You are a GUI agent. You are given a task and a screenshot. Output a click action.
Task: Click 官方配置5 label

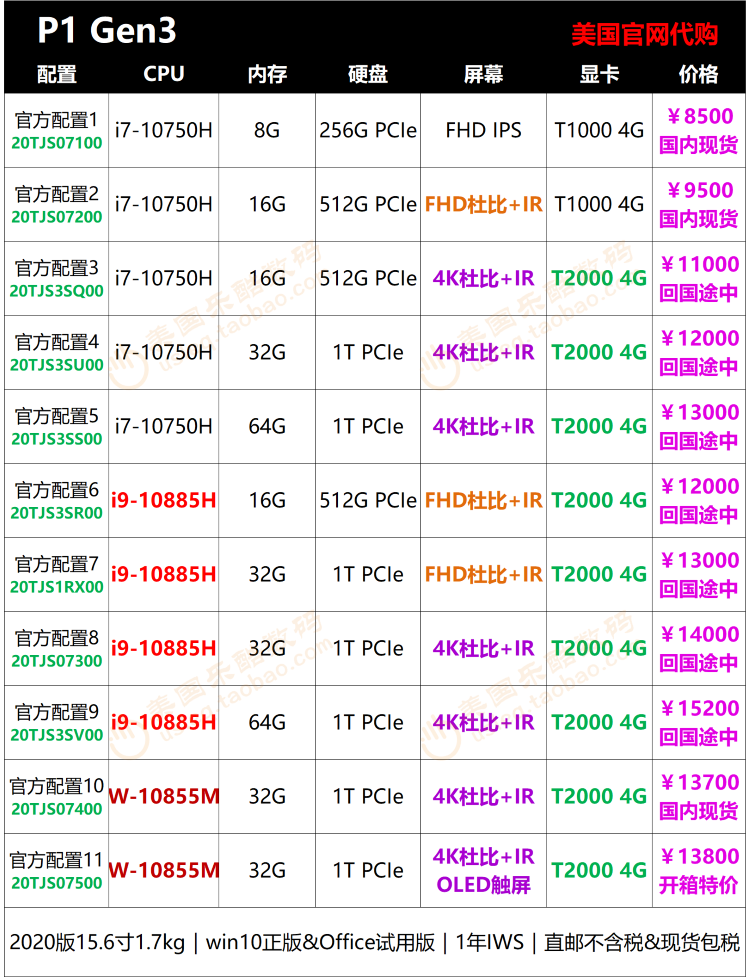(57, 416)
